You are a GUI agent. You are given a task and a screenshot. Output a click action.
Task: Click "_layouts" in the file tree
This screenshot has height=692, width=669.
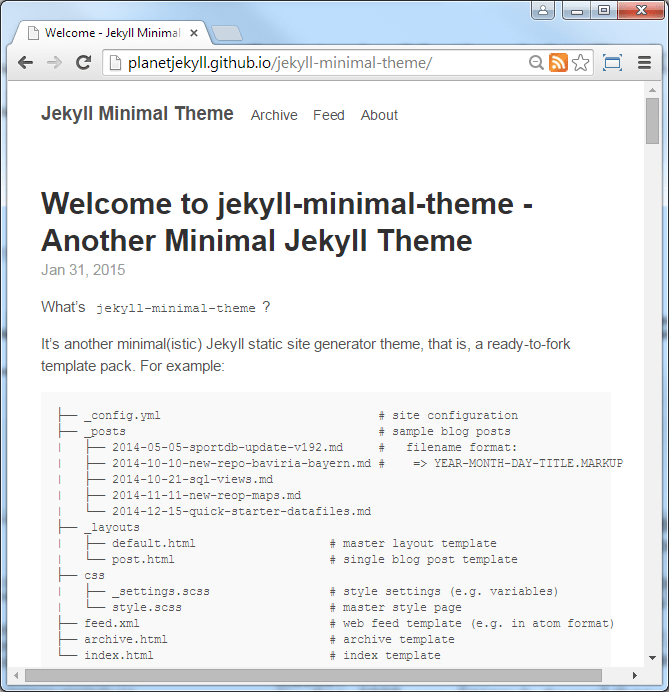[x=112, y=527]
